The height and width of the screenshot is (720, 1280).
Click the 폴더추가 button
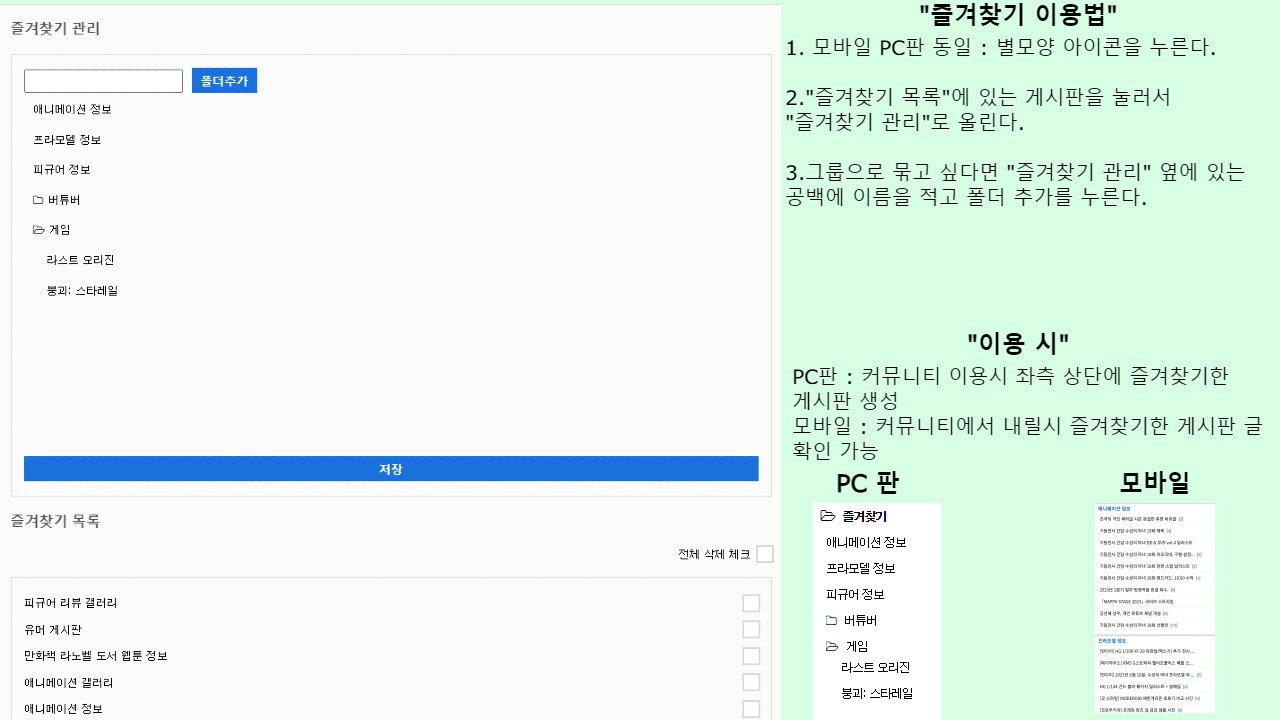click(224, 80)
